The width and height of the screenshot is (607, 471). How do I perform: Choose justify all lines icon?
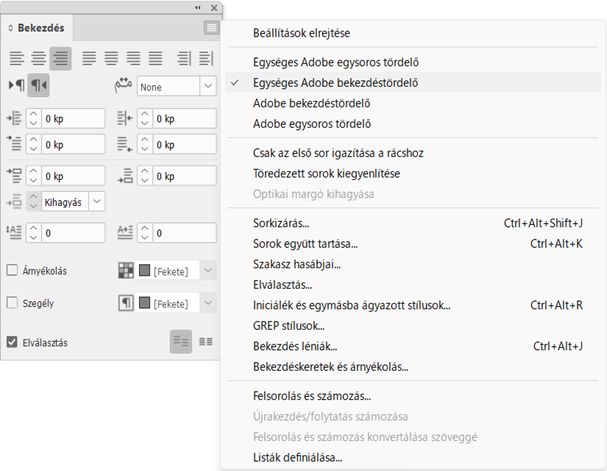[155, 58]
